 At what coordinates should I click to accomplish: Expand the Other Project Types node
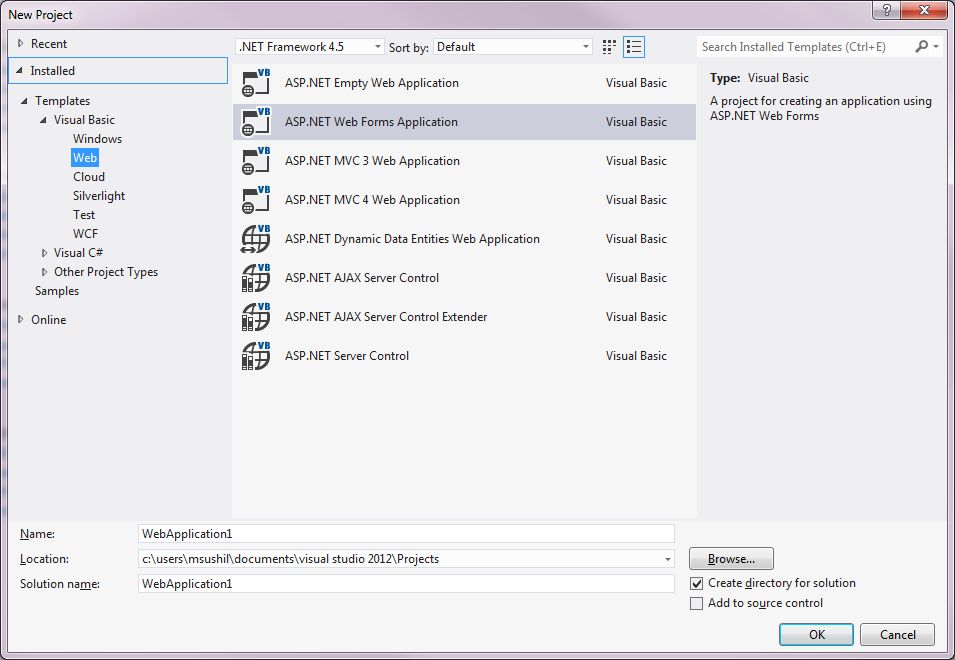tap(44, 271)
